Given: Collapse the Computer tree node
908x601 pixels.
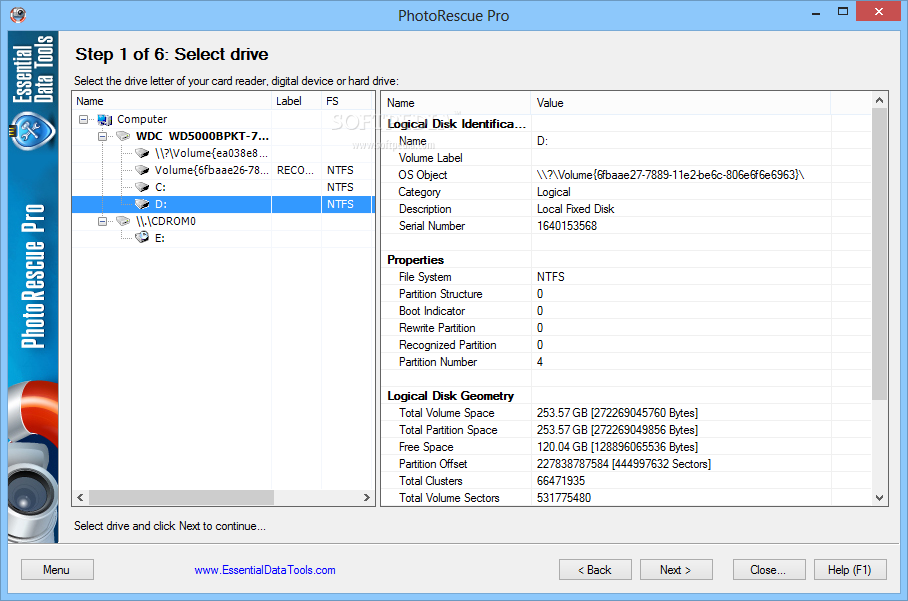Looking at the screenshot, I should [83, 119].
